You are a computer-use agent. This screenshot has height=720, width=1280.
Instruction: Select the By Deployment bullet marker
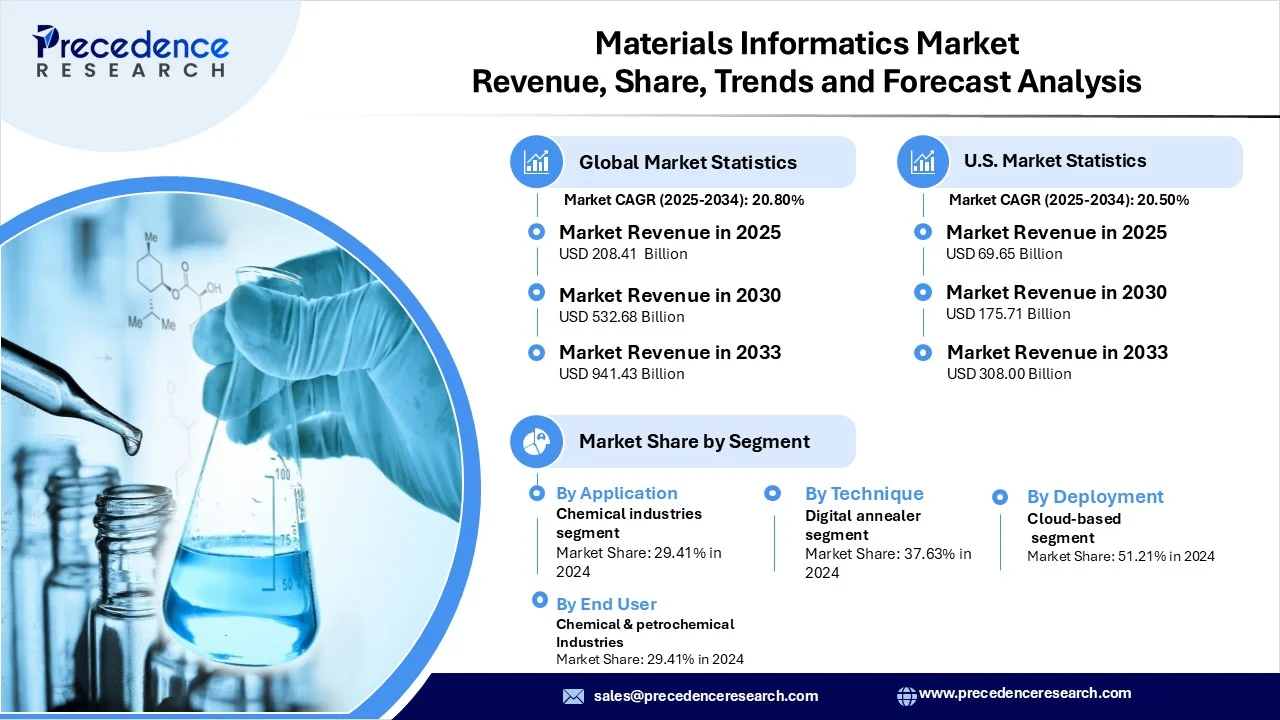[999, 496]
